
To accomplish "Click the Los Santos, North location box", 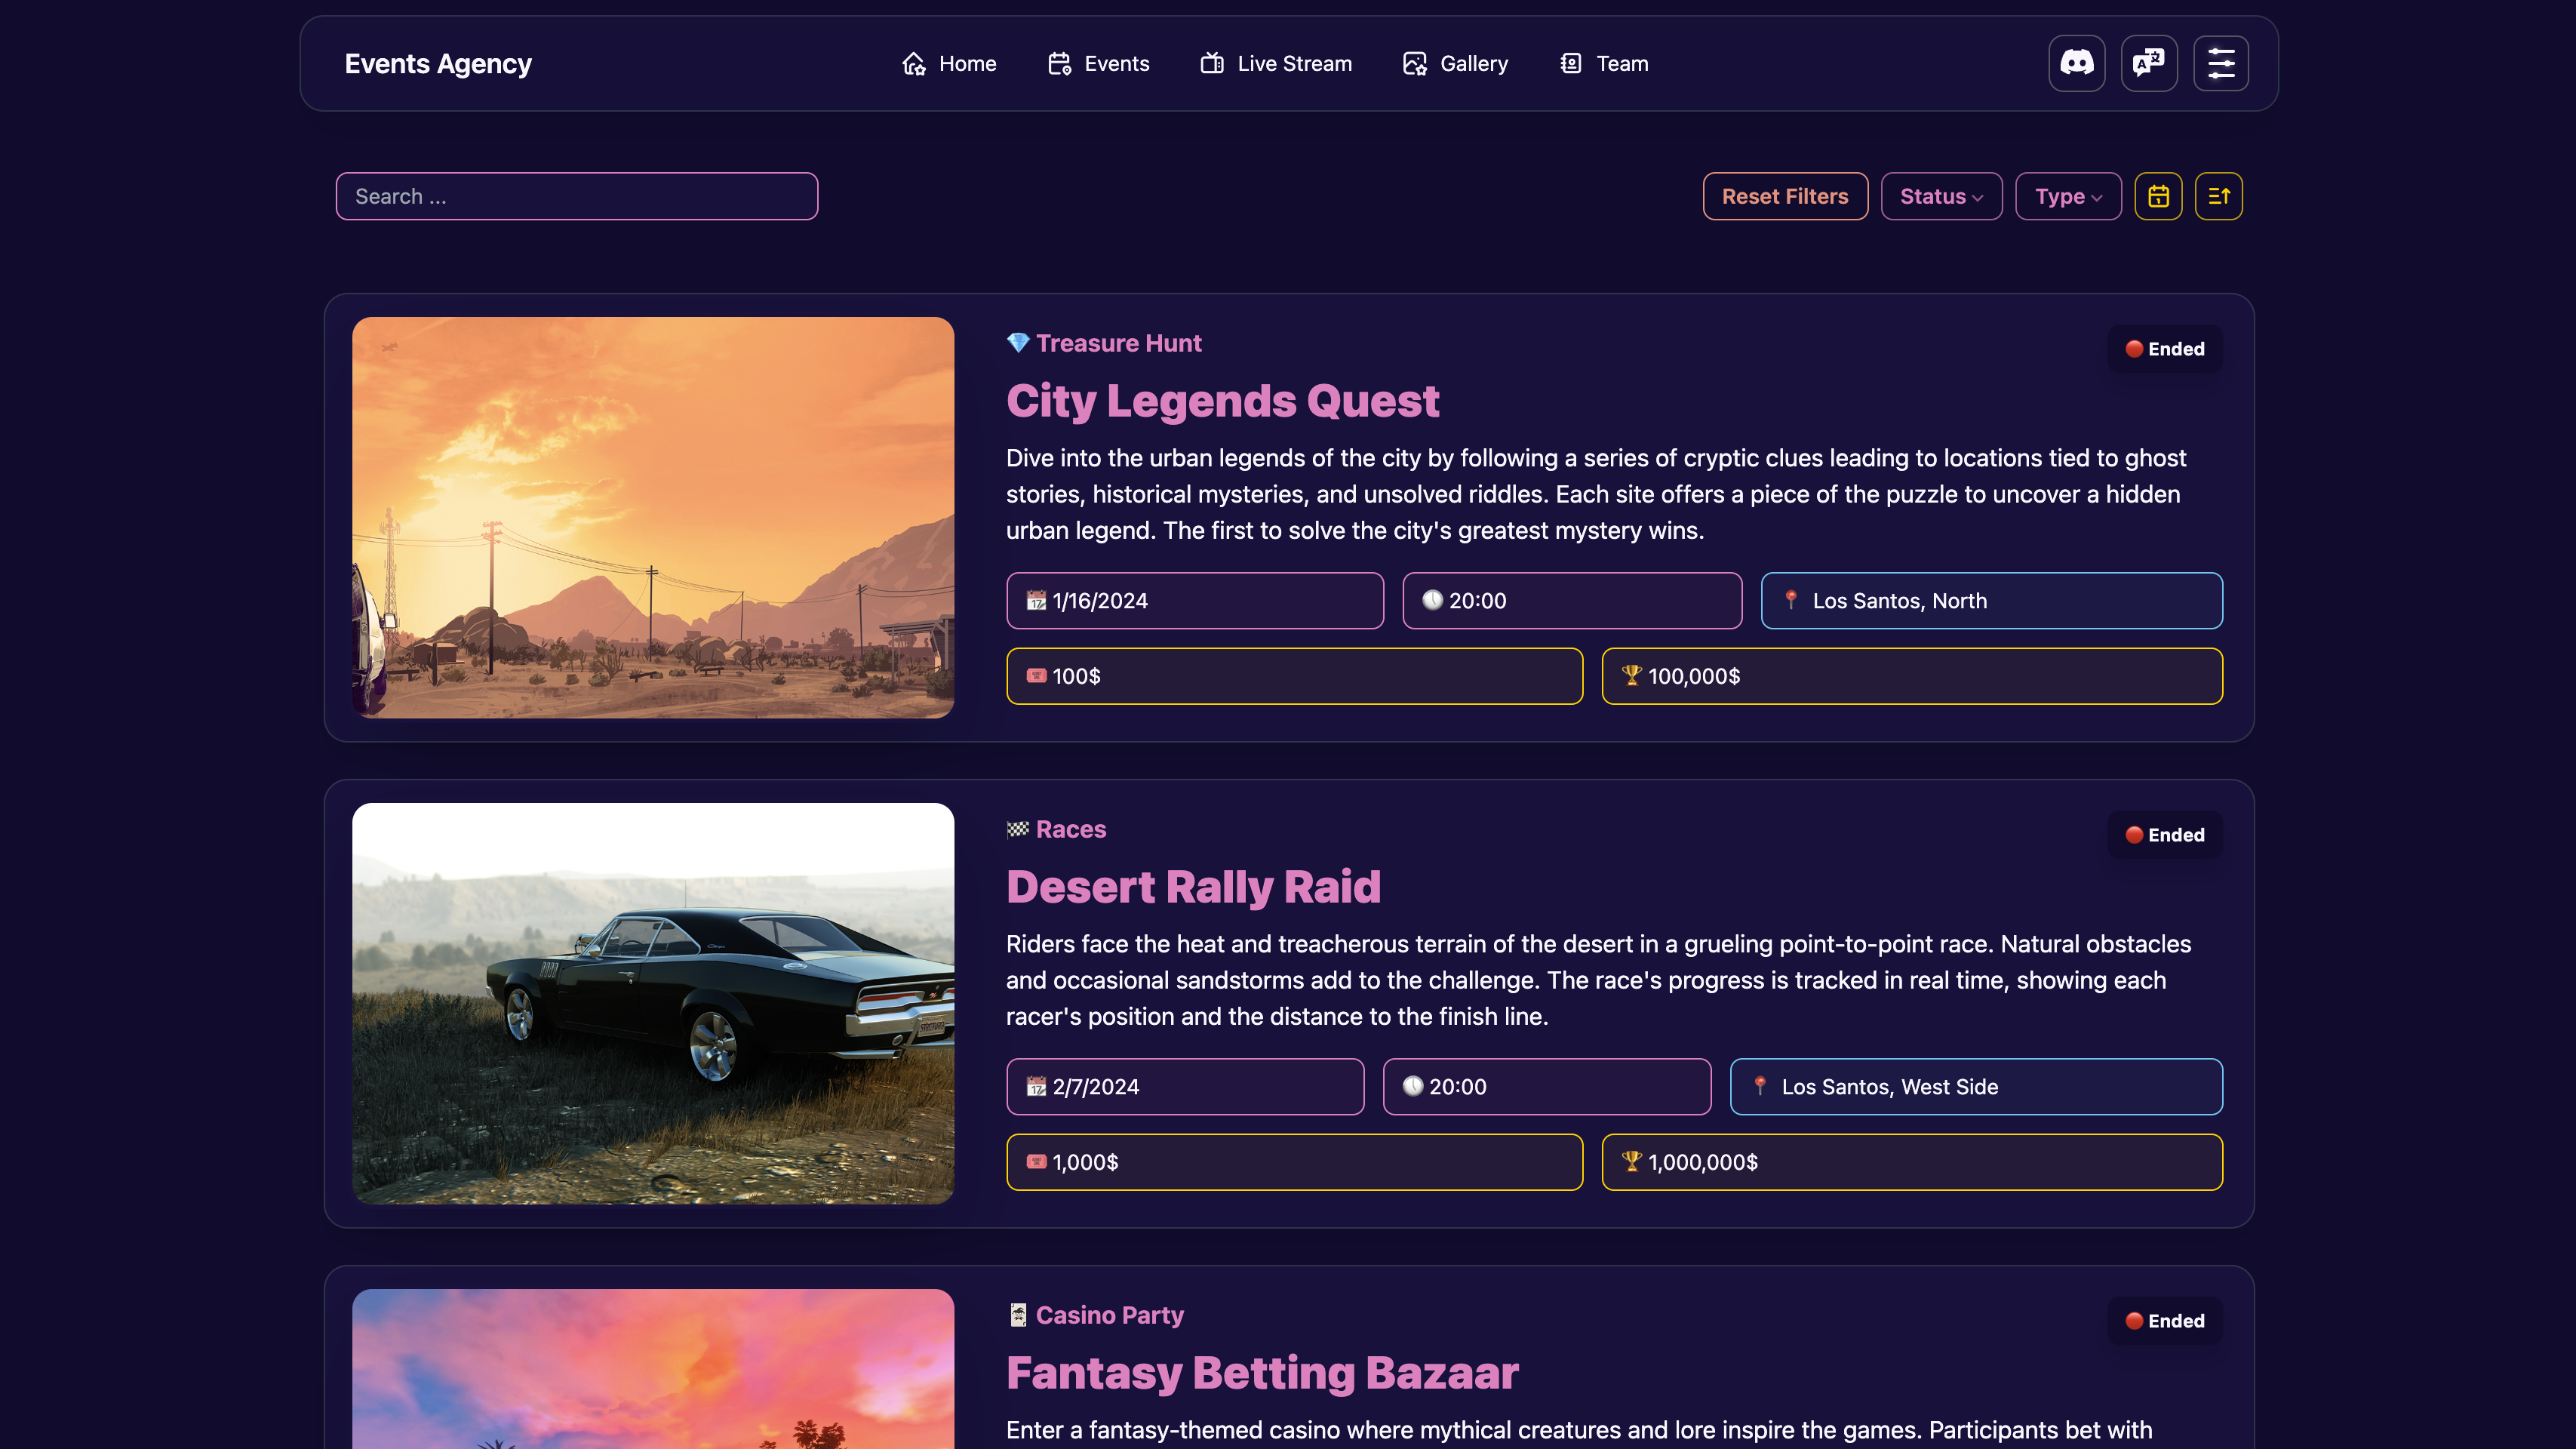I will (x=1990, y=601).
